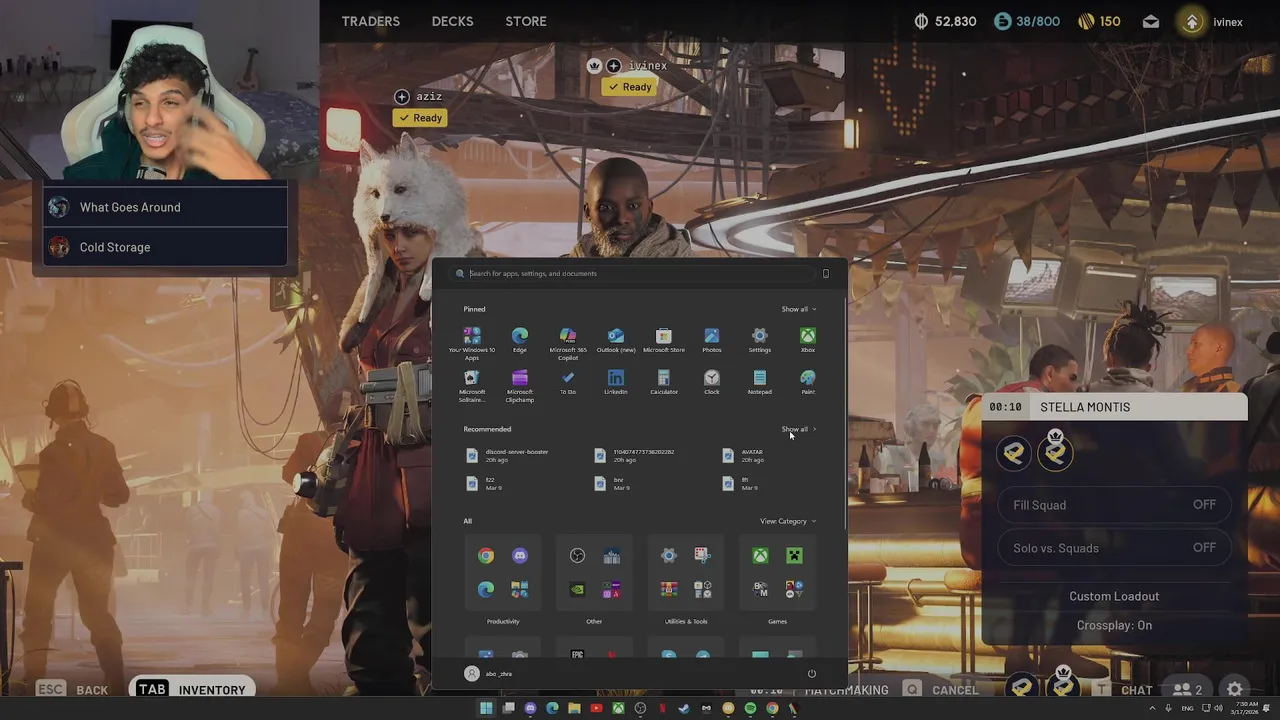Viewport: 1280px width, 720px height.
Task: Launch Xbox pinned app
Action: click(808, 340)
